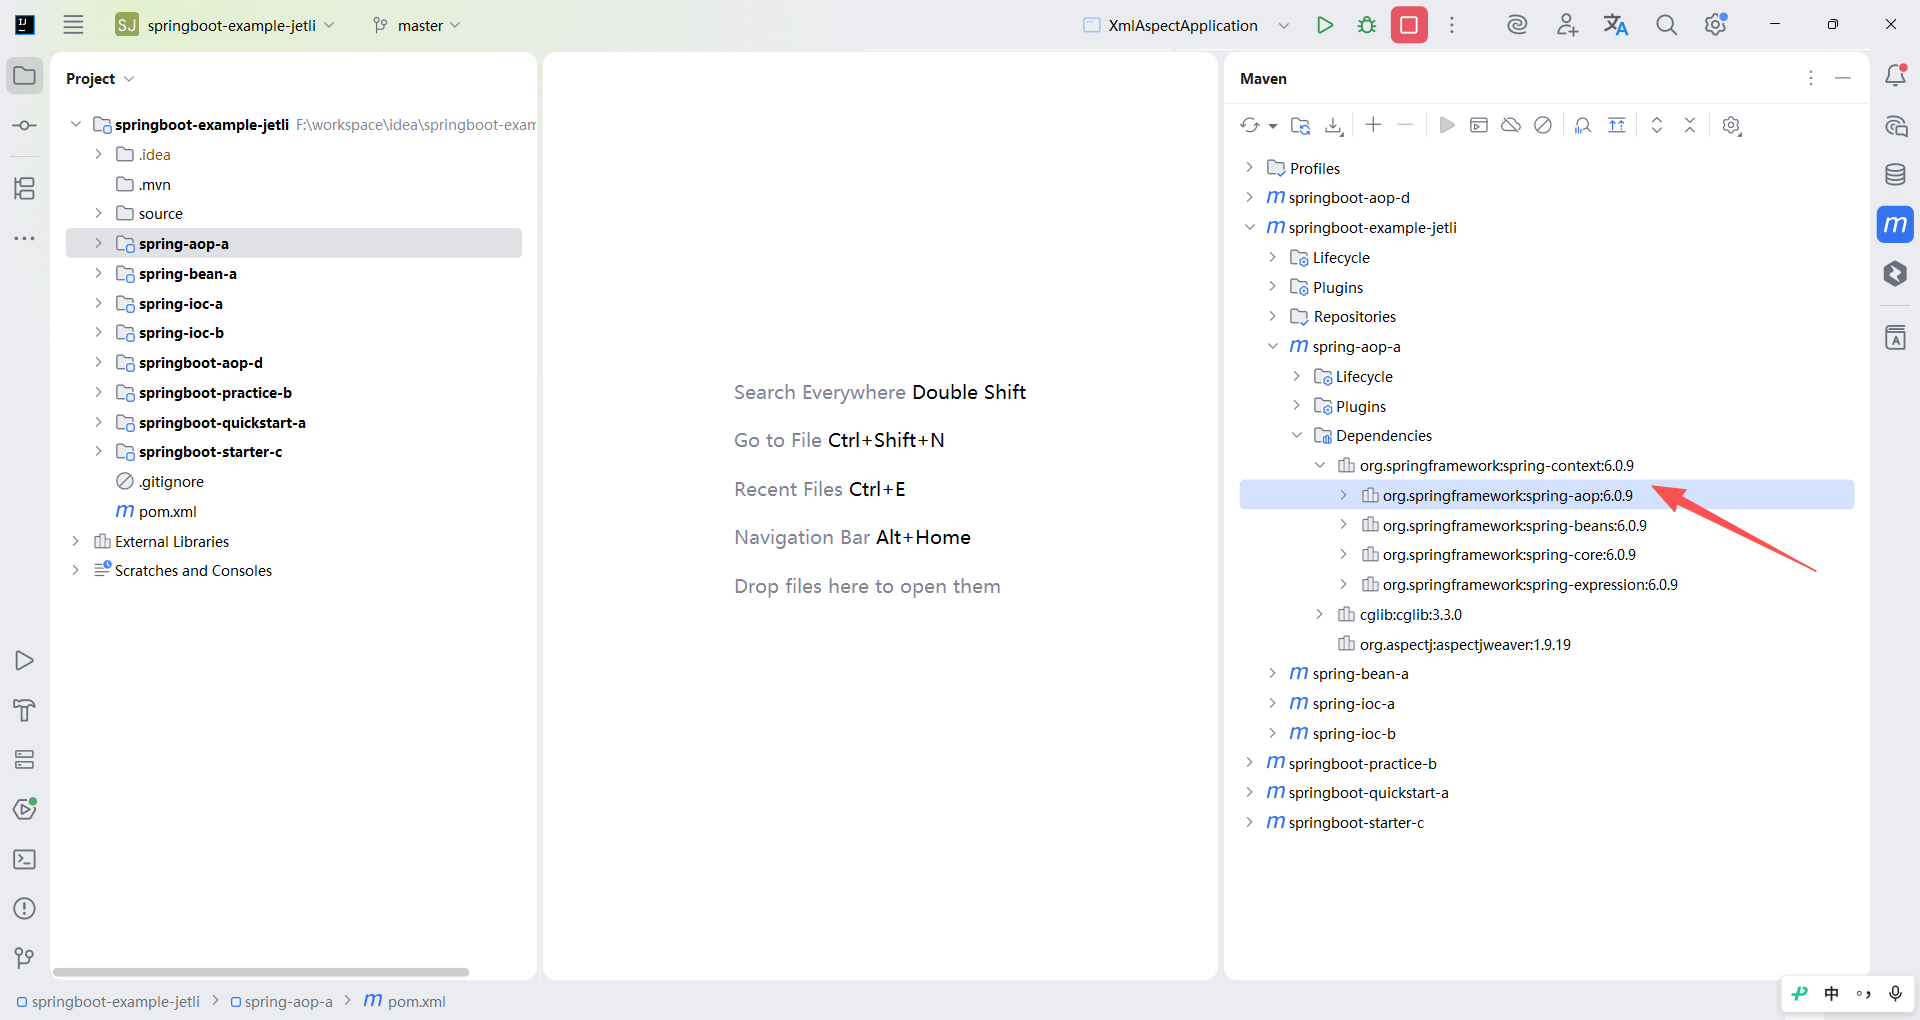Viewport: 1920px width, 1020px height.
Task: Expand the External Libraries node
Action: coord(75,541)
